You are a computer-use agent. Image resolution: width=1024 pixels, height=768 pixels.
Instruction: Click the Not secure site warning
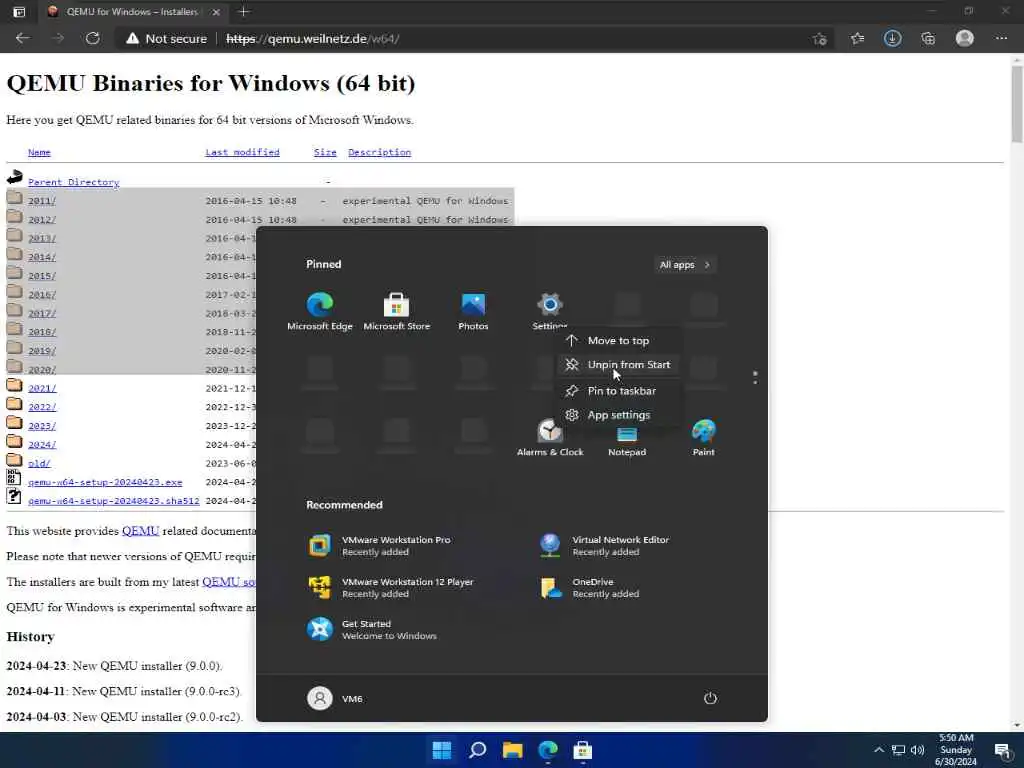click(167, 39)
